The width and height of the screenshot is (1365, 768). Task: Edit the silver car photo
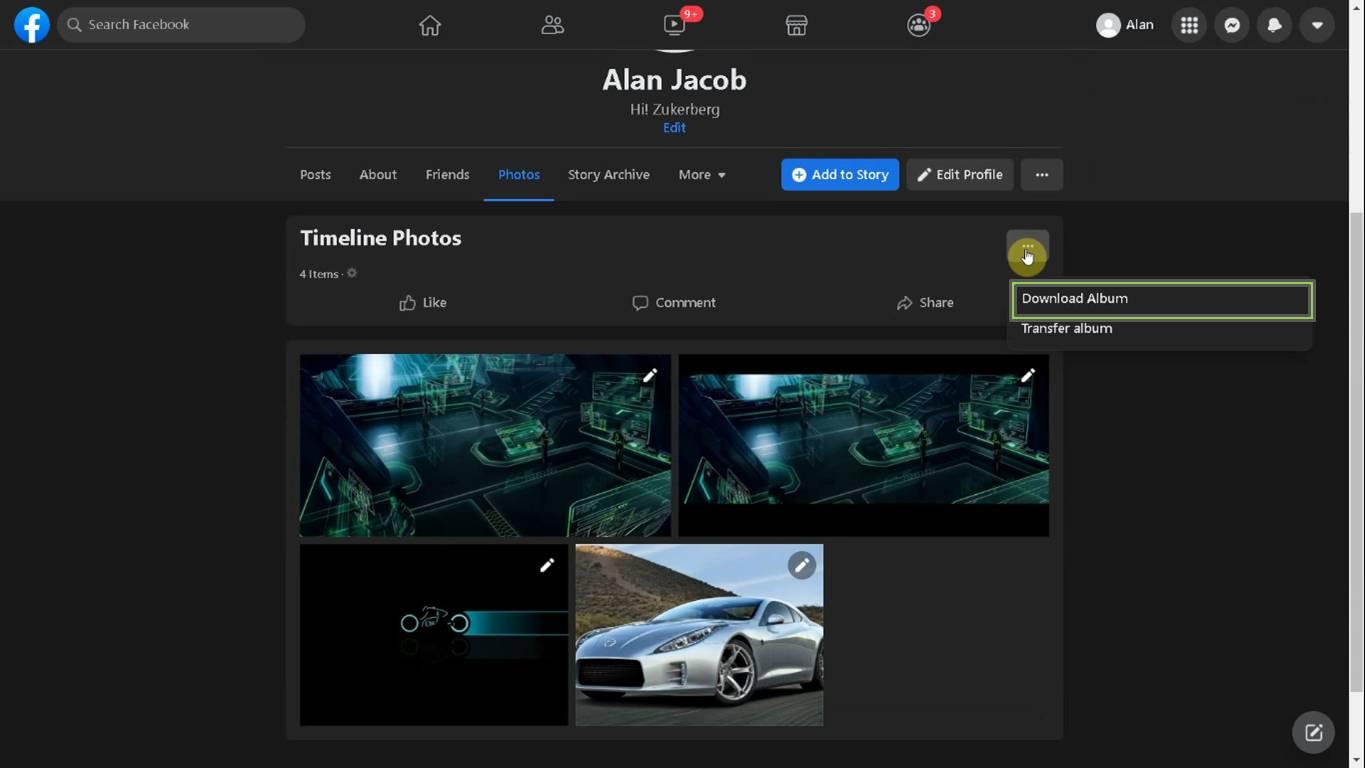(x=802, y=566)
